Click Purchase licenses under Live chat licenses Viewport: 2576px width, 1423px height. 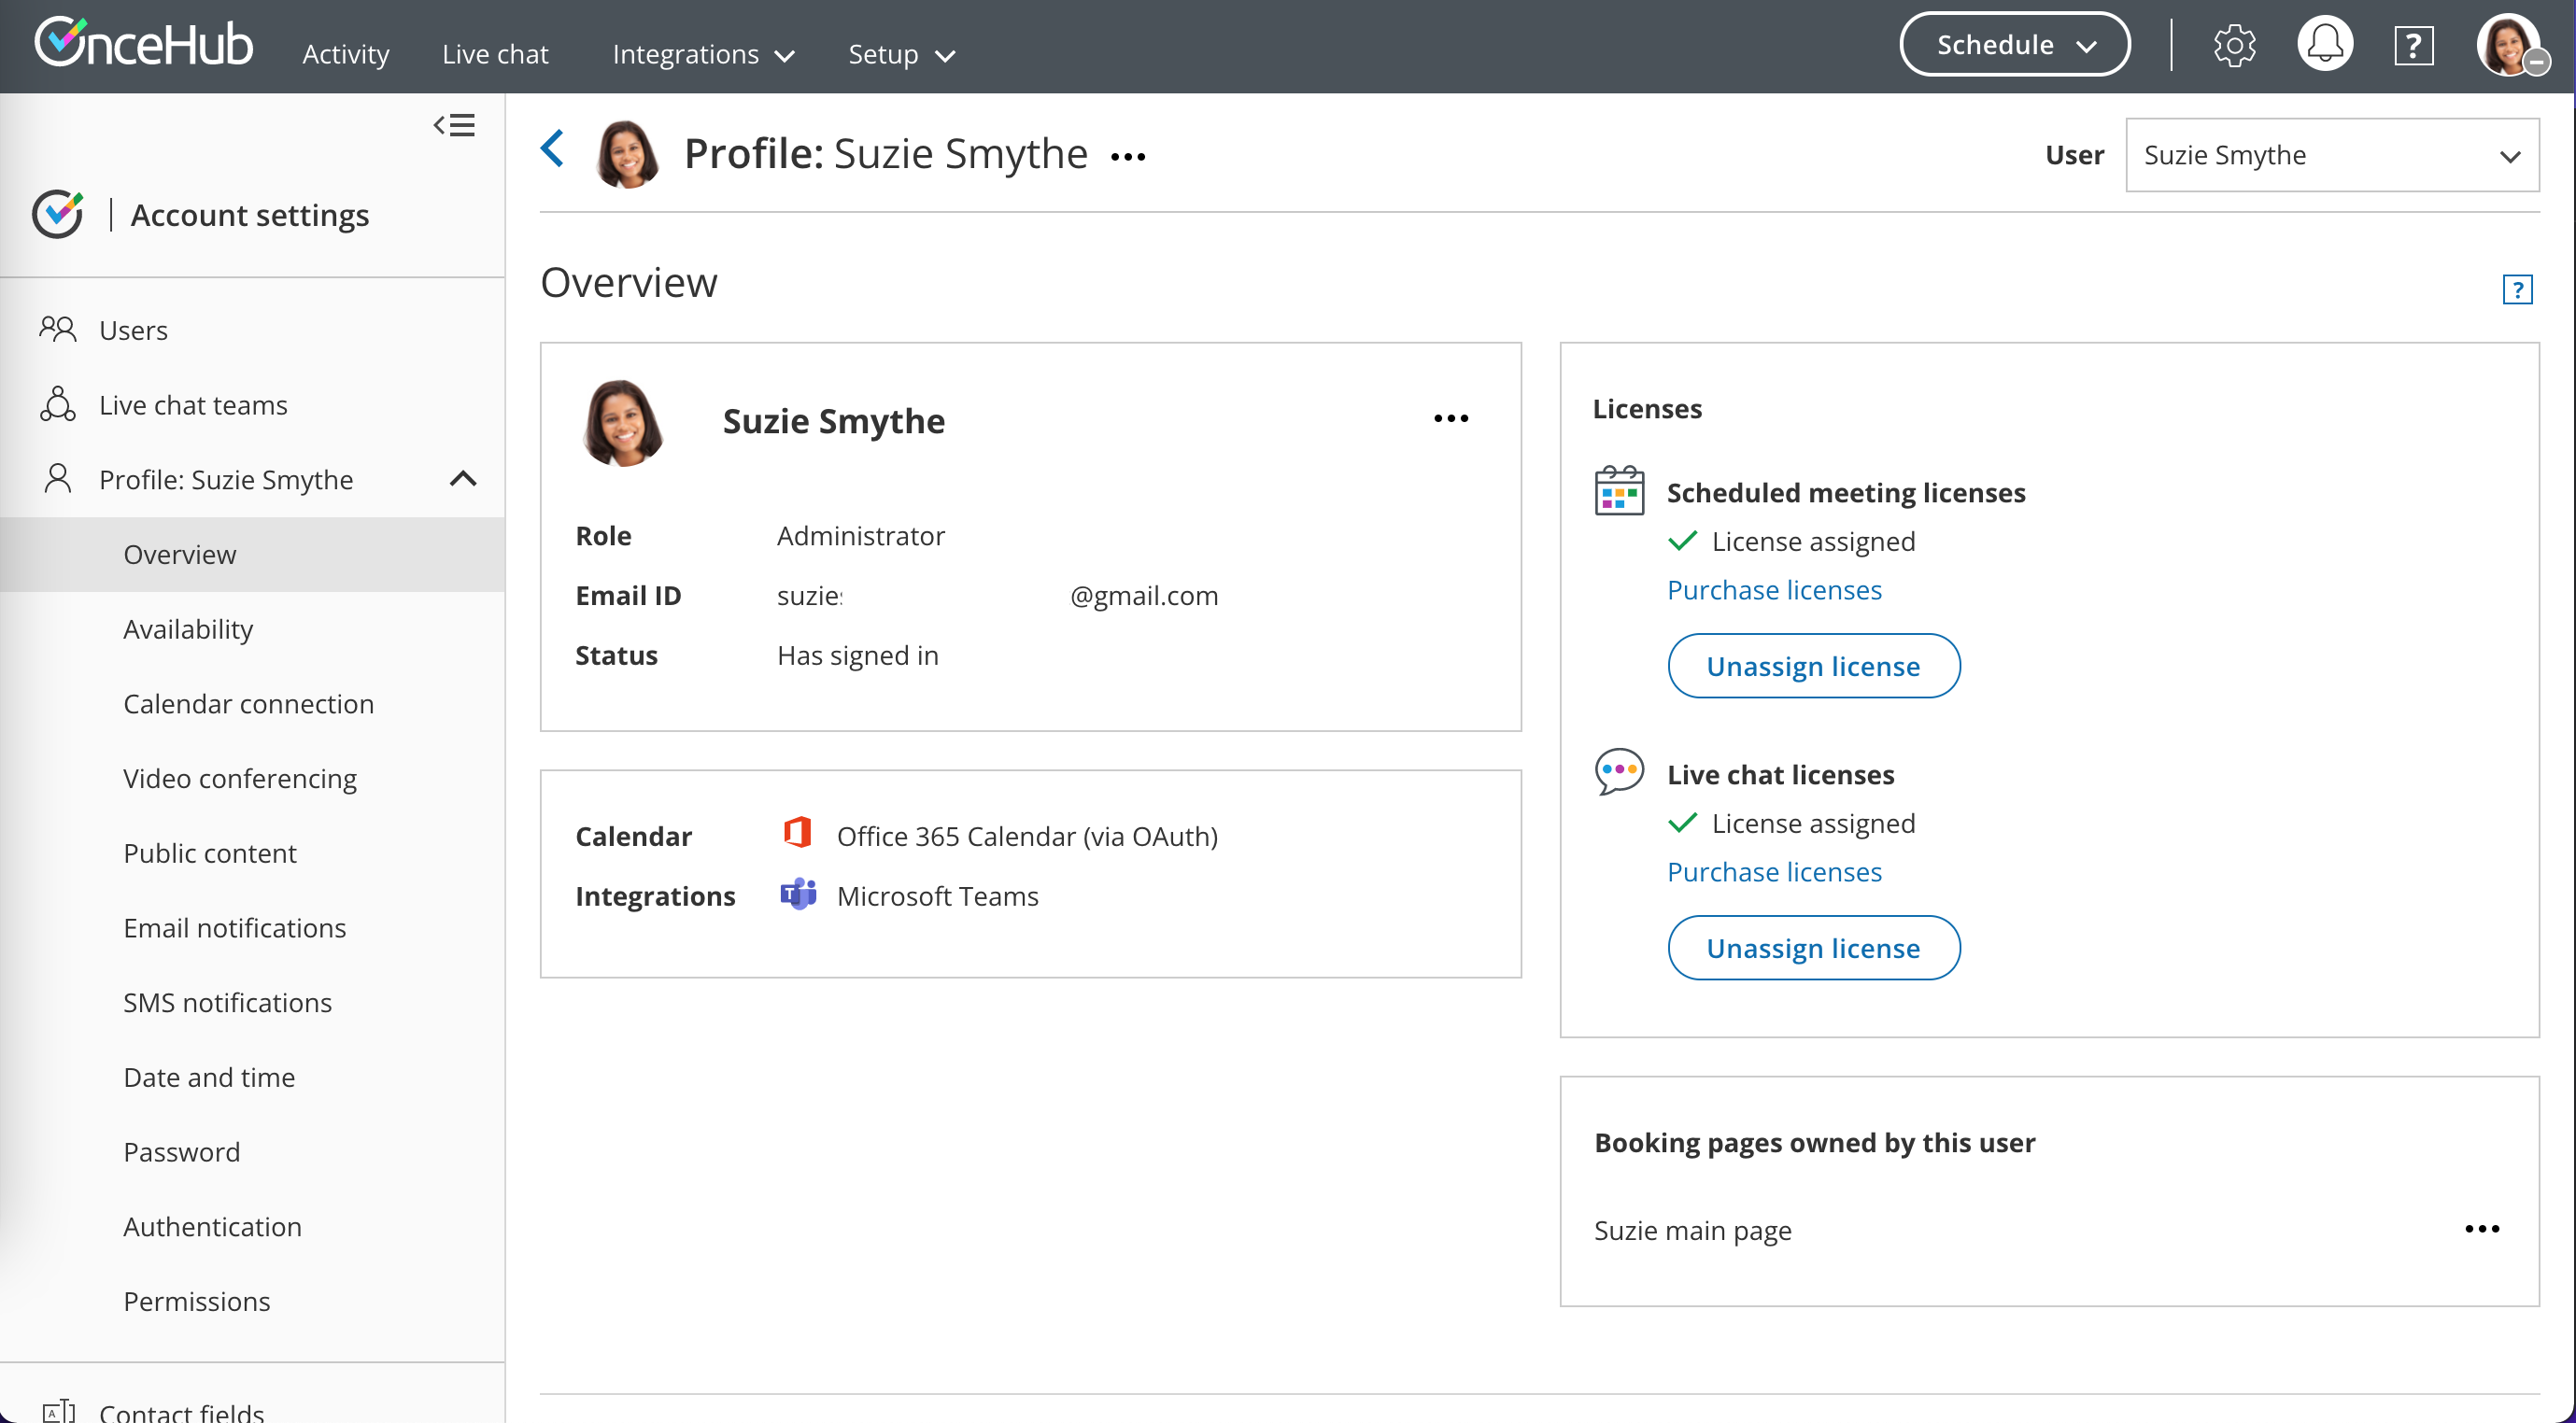1774,871
